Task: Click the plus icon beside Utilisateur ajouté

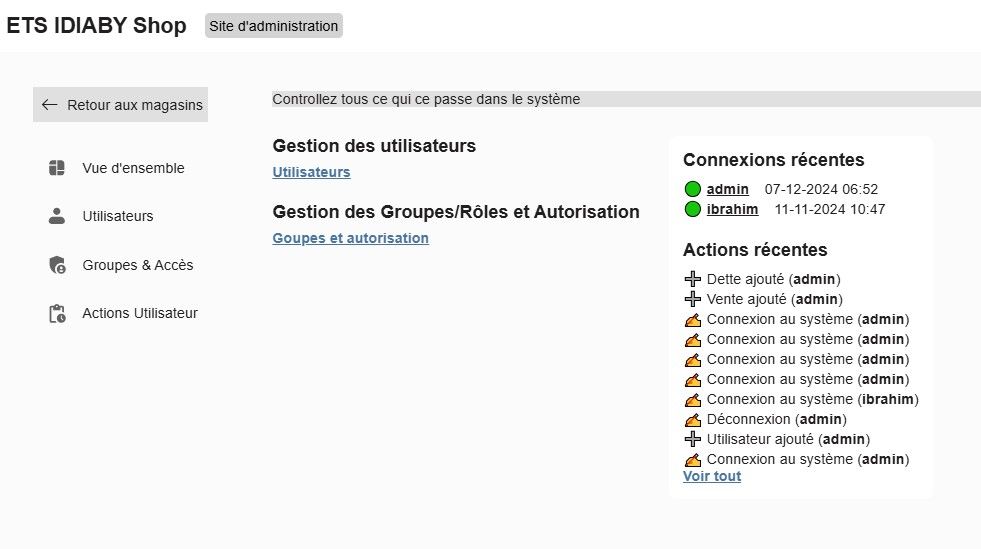Action: click(x=693, y=439)
